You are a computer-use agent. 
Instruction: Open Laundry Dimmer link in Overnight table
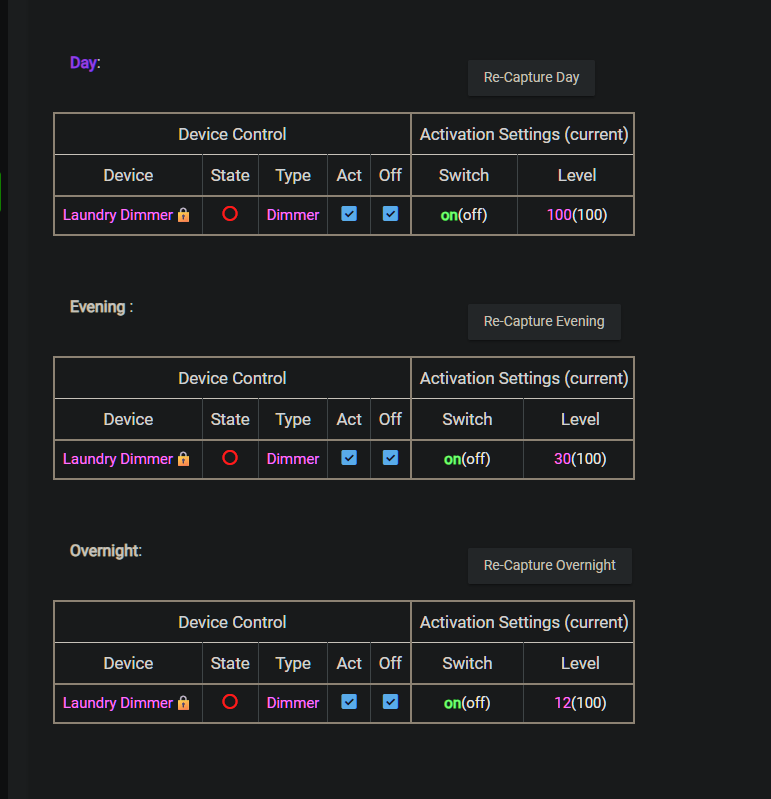[118, 703]
